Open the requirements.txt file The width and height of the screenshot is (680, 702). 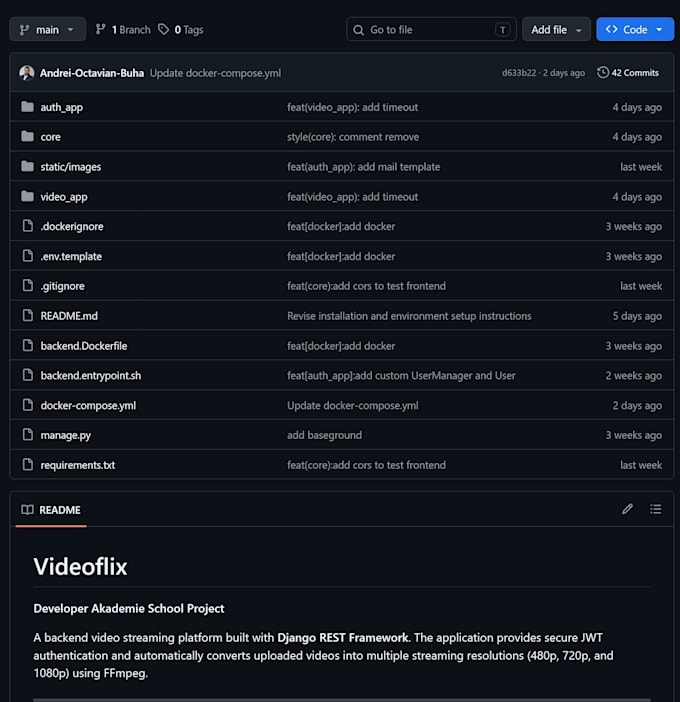click(78, 465)
